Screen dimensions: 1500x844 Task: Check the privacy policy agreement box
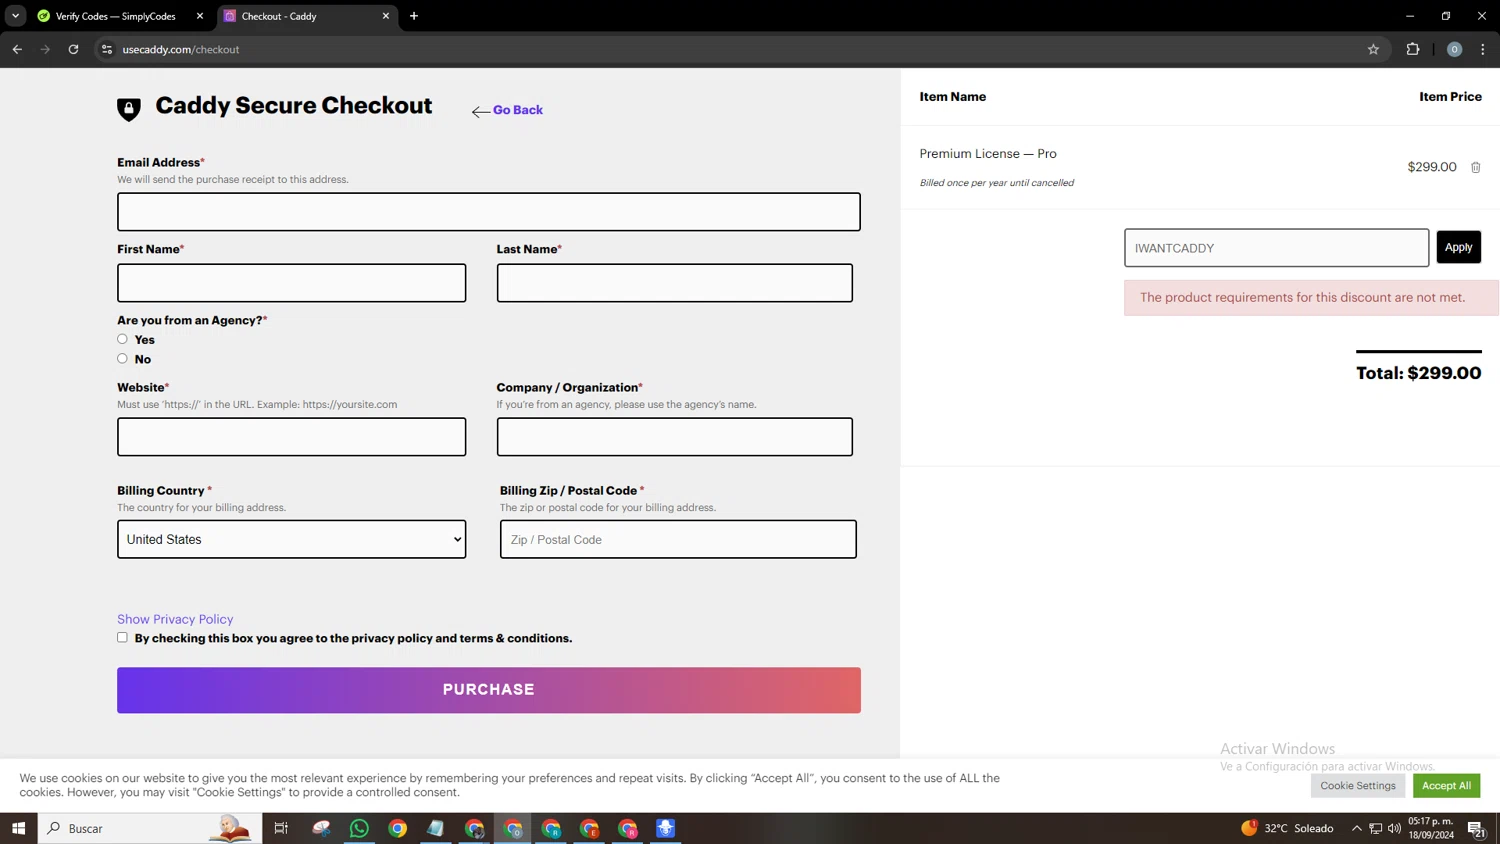[122, 637]
